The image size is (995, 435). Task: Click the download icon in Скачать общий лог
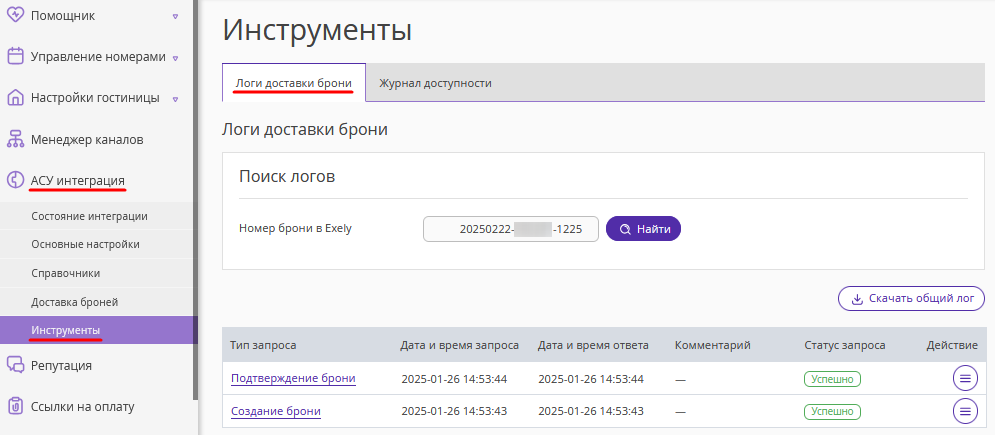(x=857, y=299)
